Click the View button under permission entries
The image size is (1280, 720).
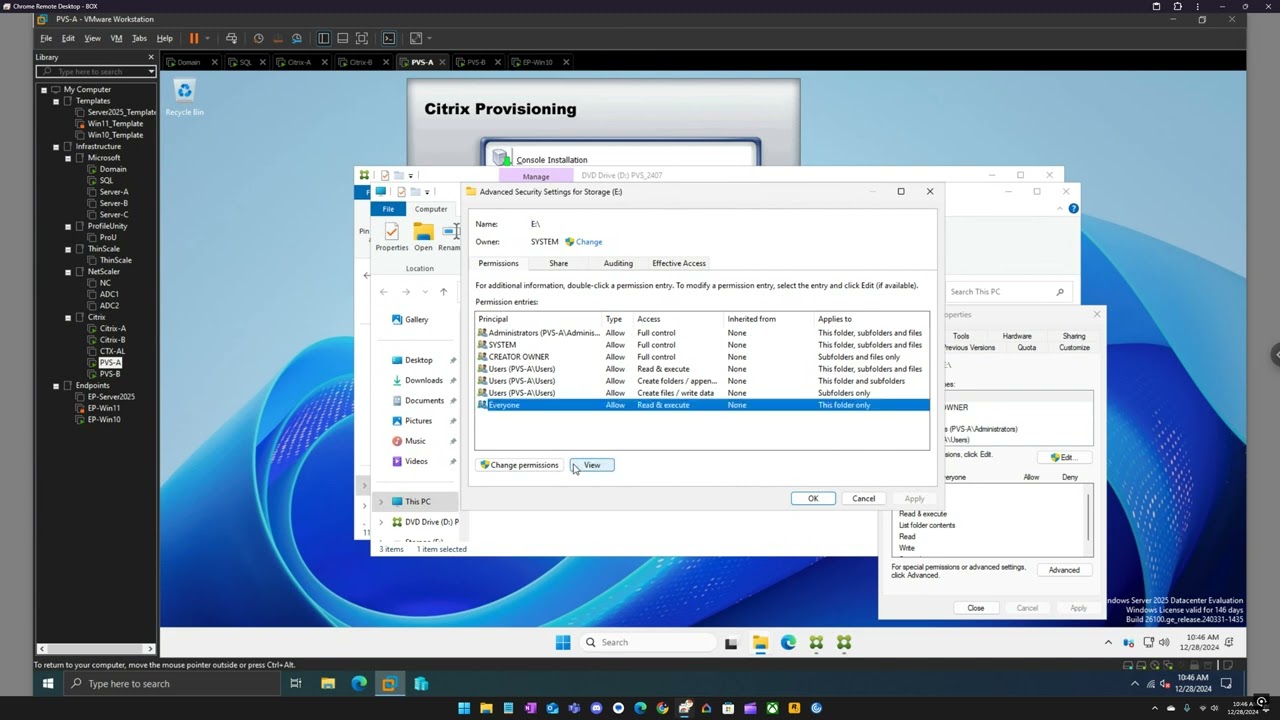592,465
